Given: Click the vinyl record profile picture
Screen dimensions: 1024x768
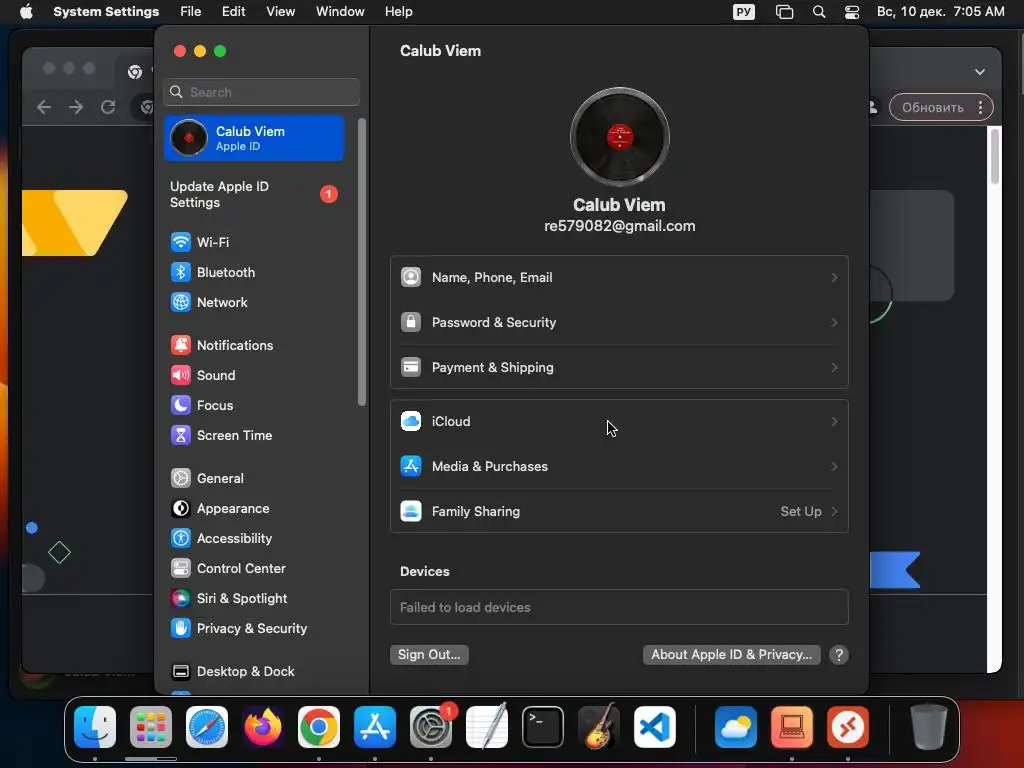Looking at the screenshot, I should [620, 137].
